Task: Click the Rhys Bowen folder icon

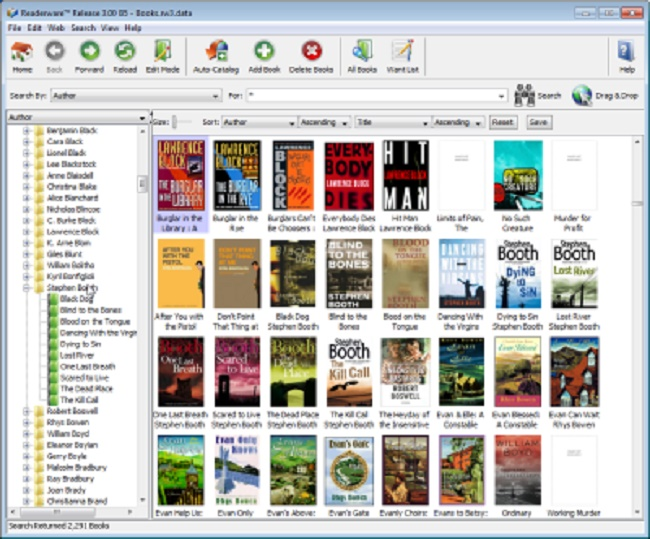Action: click(x=39, y=422)
